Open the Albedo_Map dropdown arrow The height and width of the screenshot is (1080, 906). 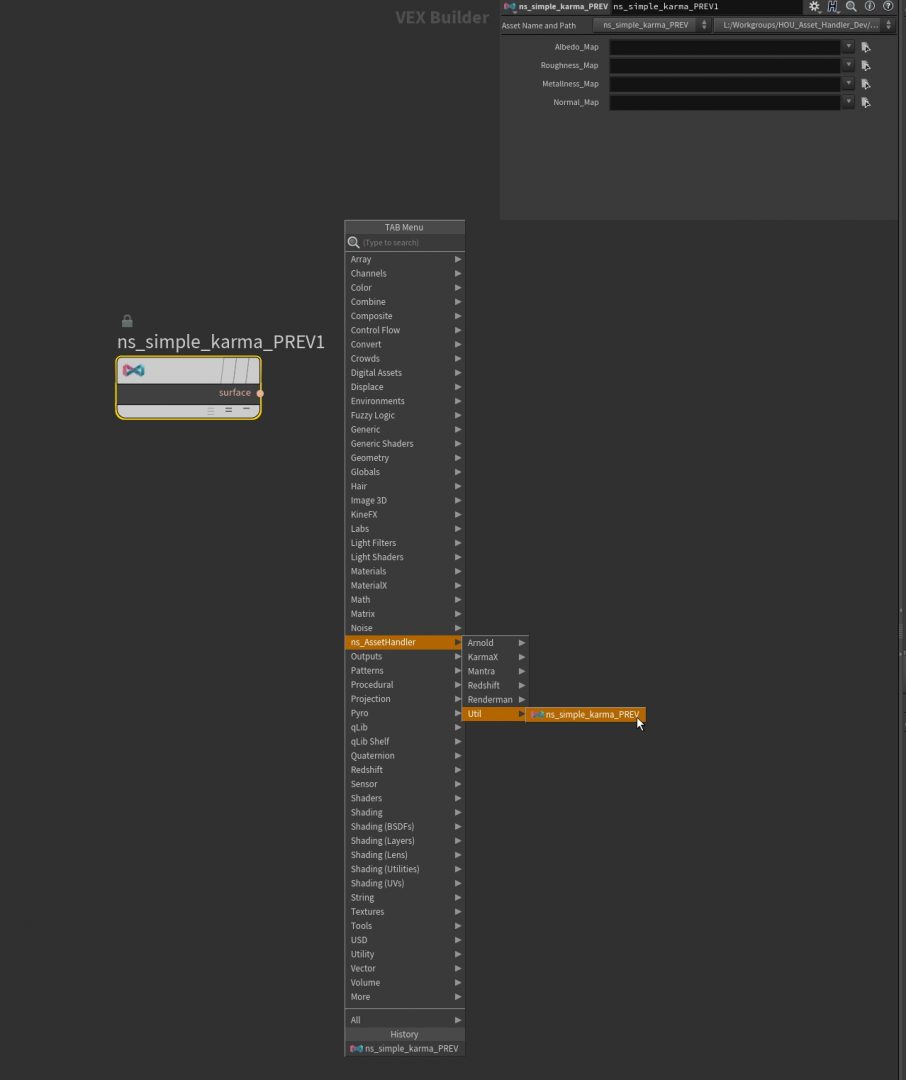click(848, 47)
